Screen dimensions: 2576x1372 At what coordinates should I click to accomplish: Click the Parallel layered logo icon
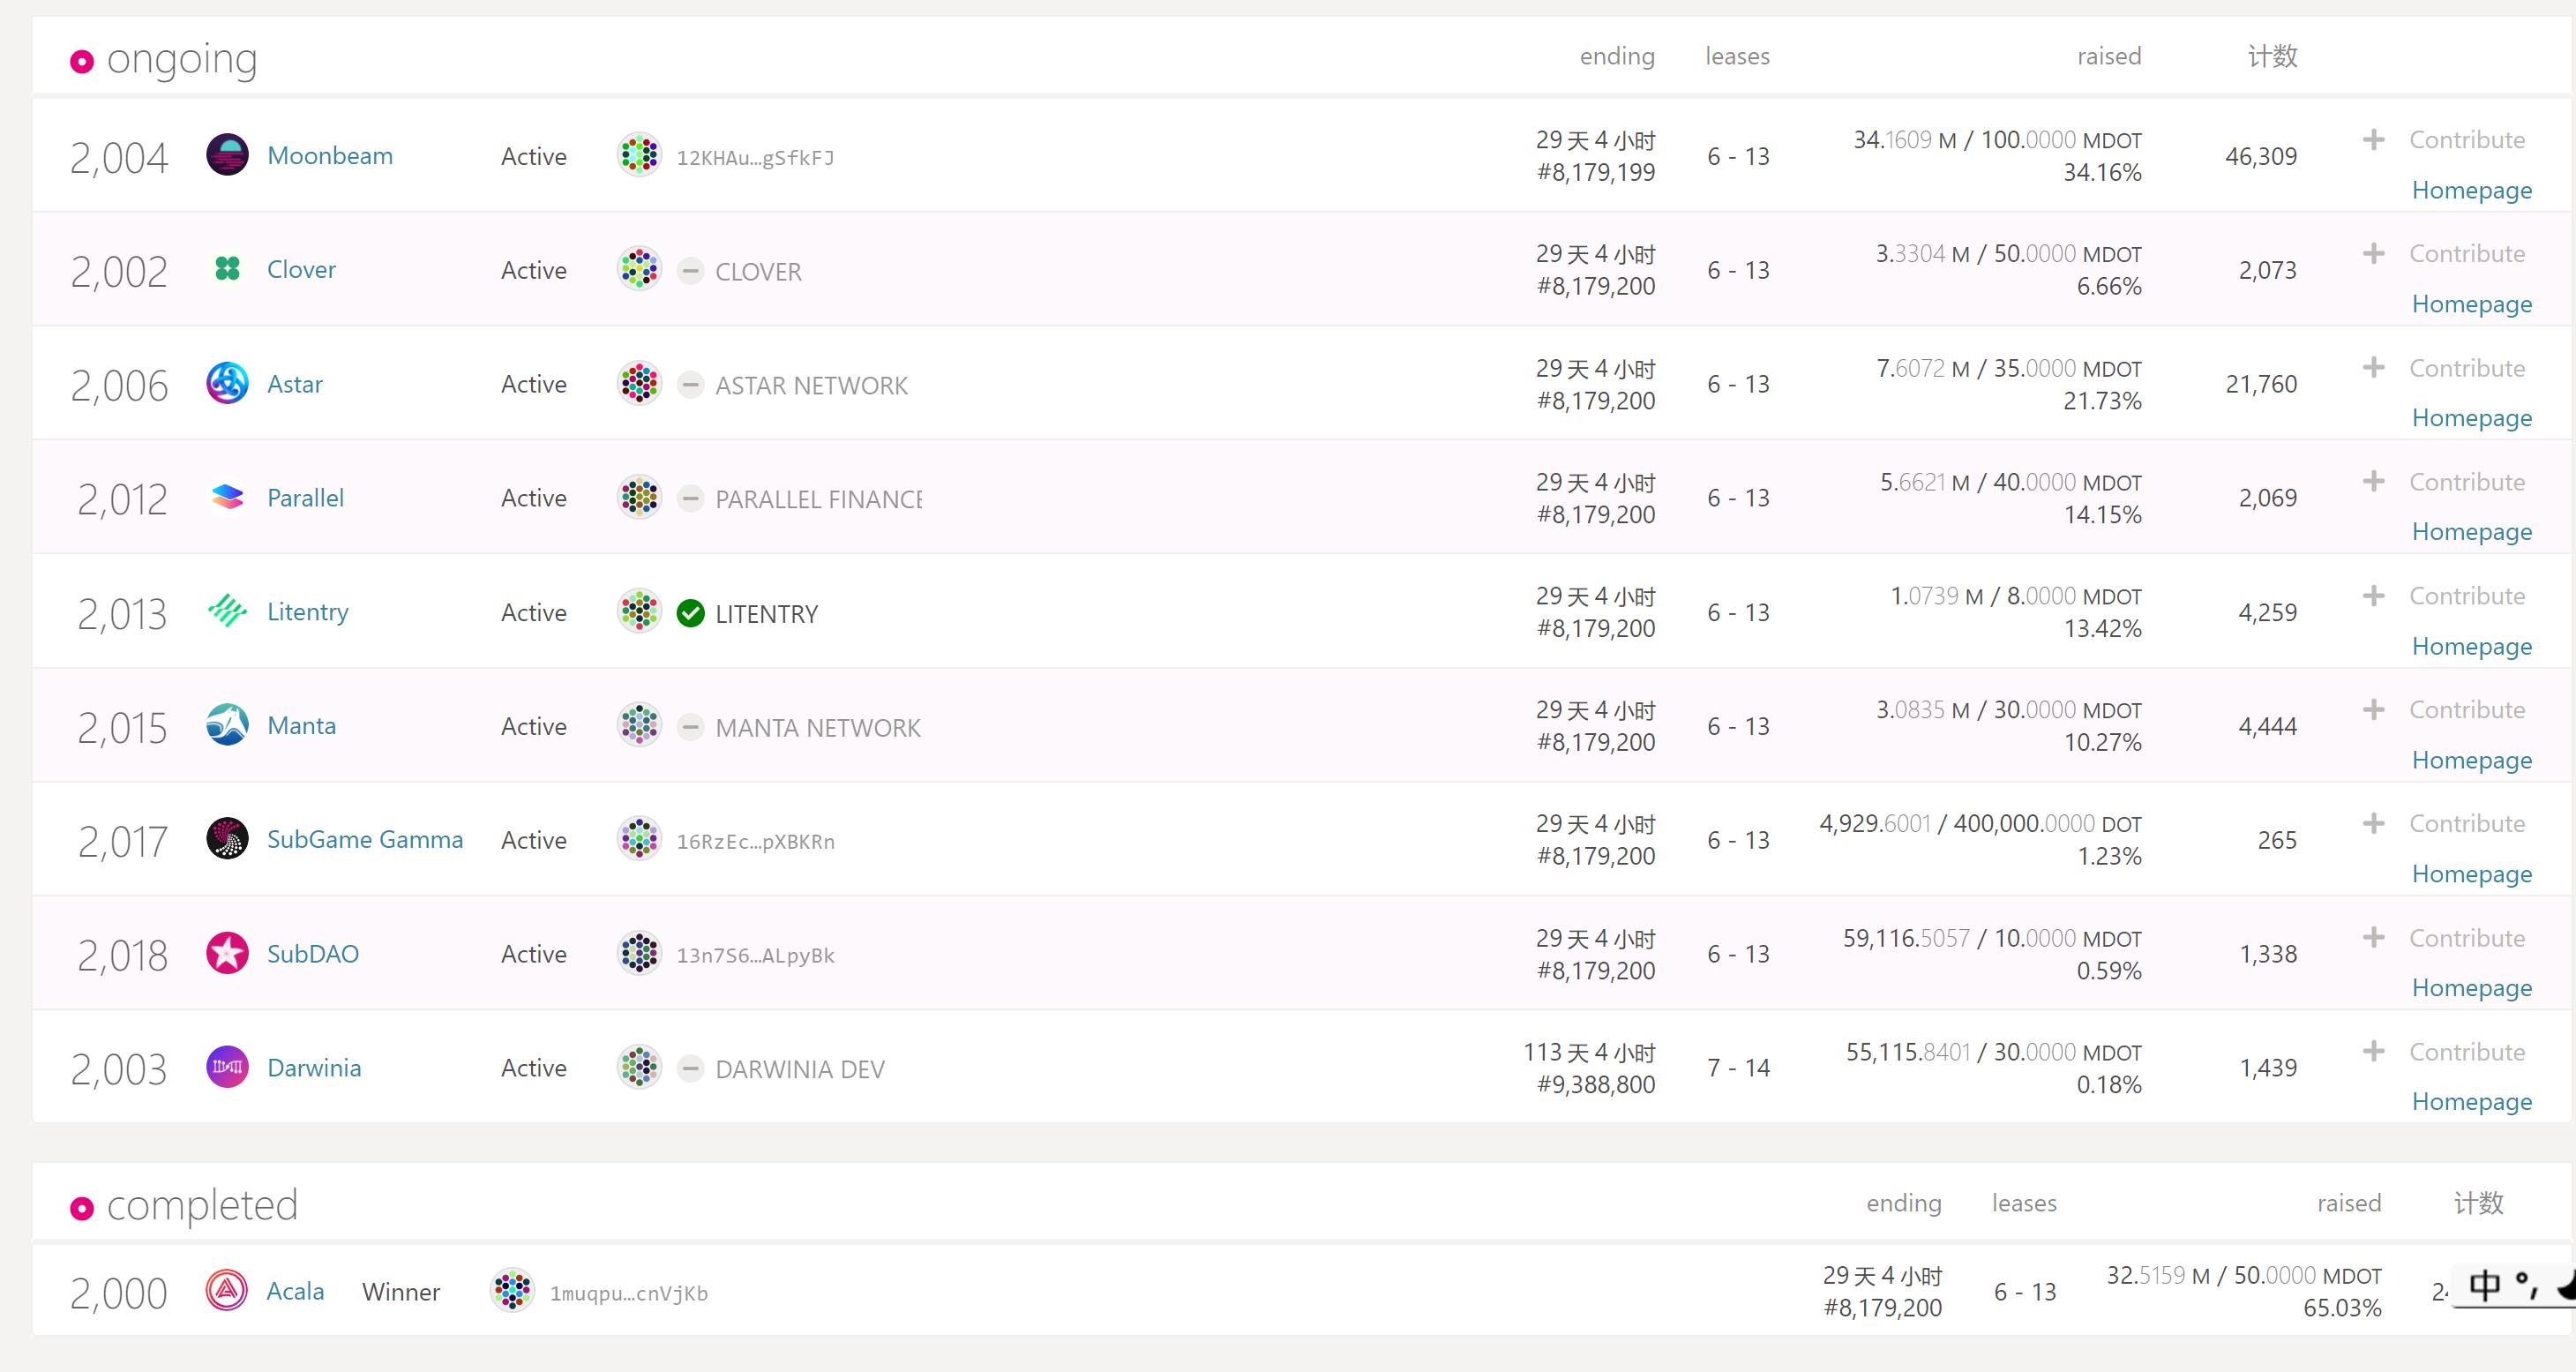(227, 497)
